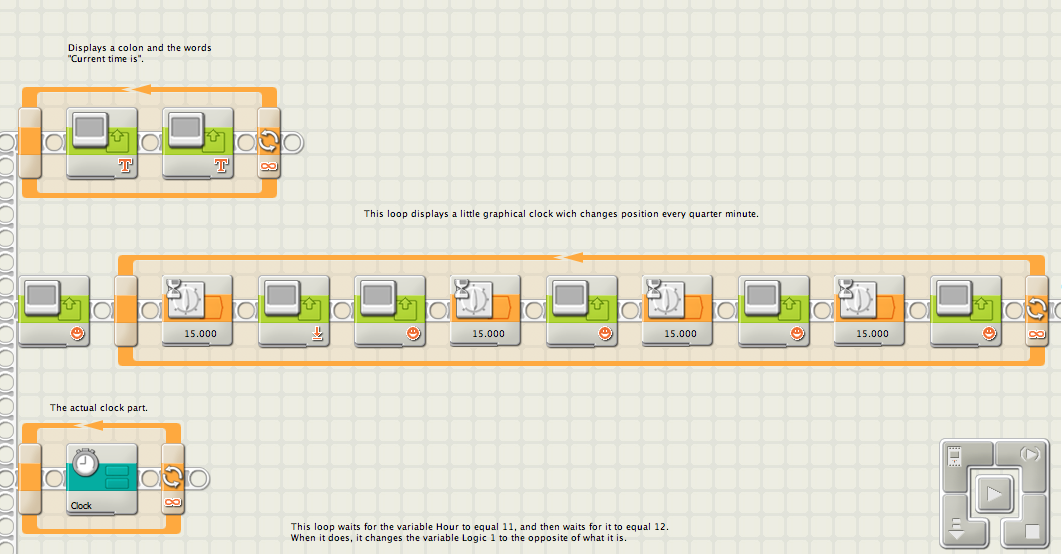
Task: Click the loop start tab of the graphical clock loop
Action: 126,311
